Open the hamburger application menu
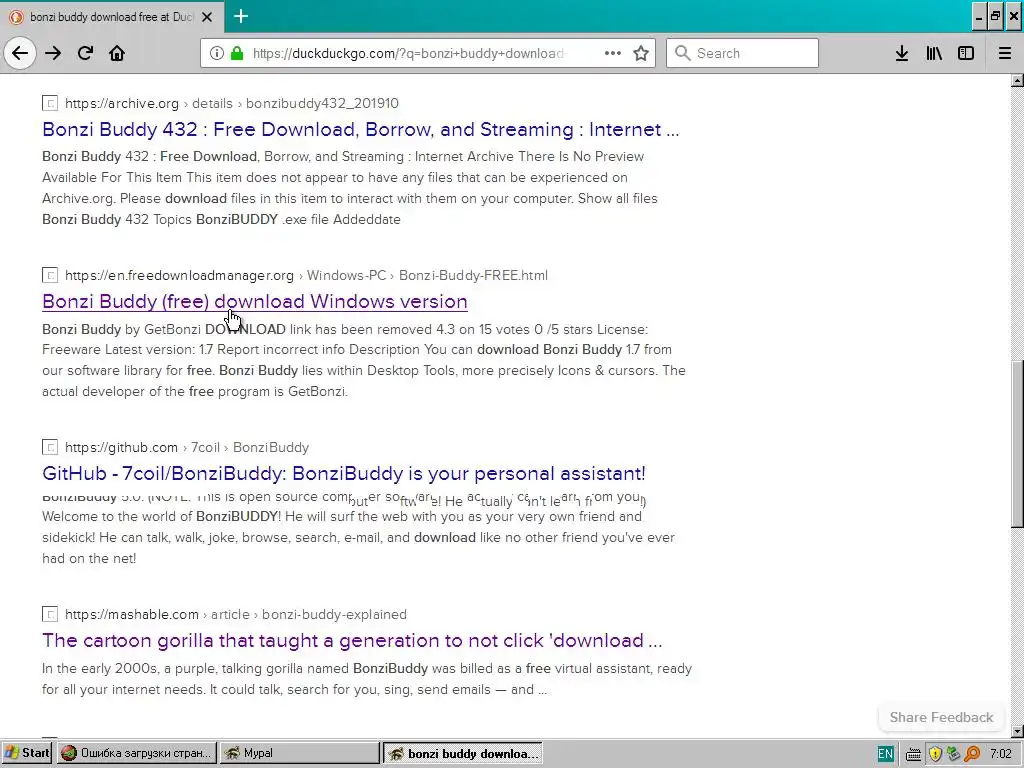The height and width of the screenshot is (768, 1024). pyautogui.click(x=1004, y=53)
